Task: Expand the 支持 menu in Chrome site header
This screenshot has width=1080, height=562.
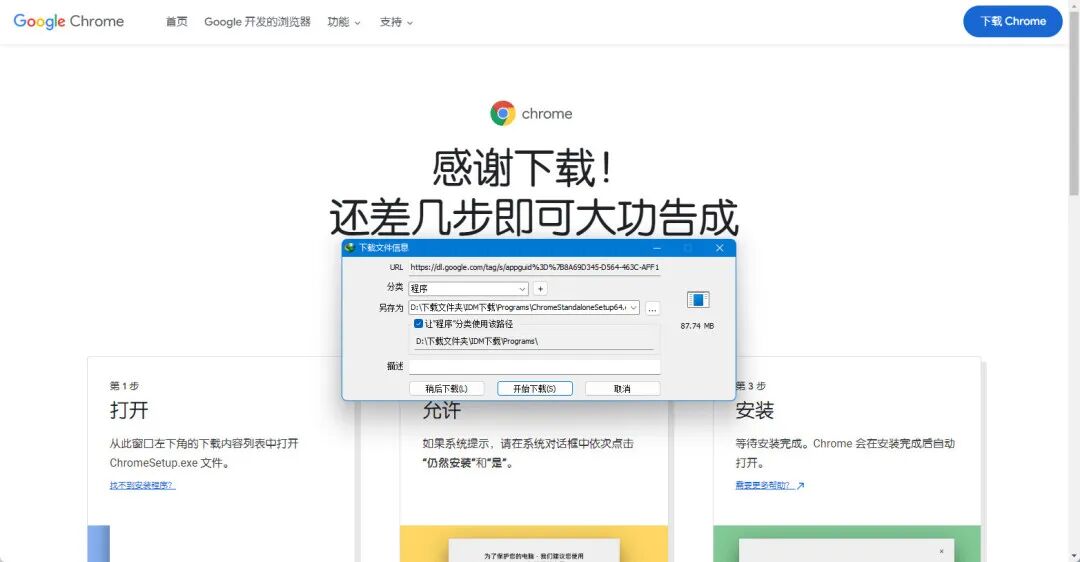Action: [396, 22]
